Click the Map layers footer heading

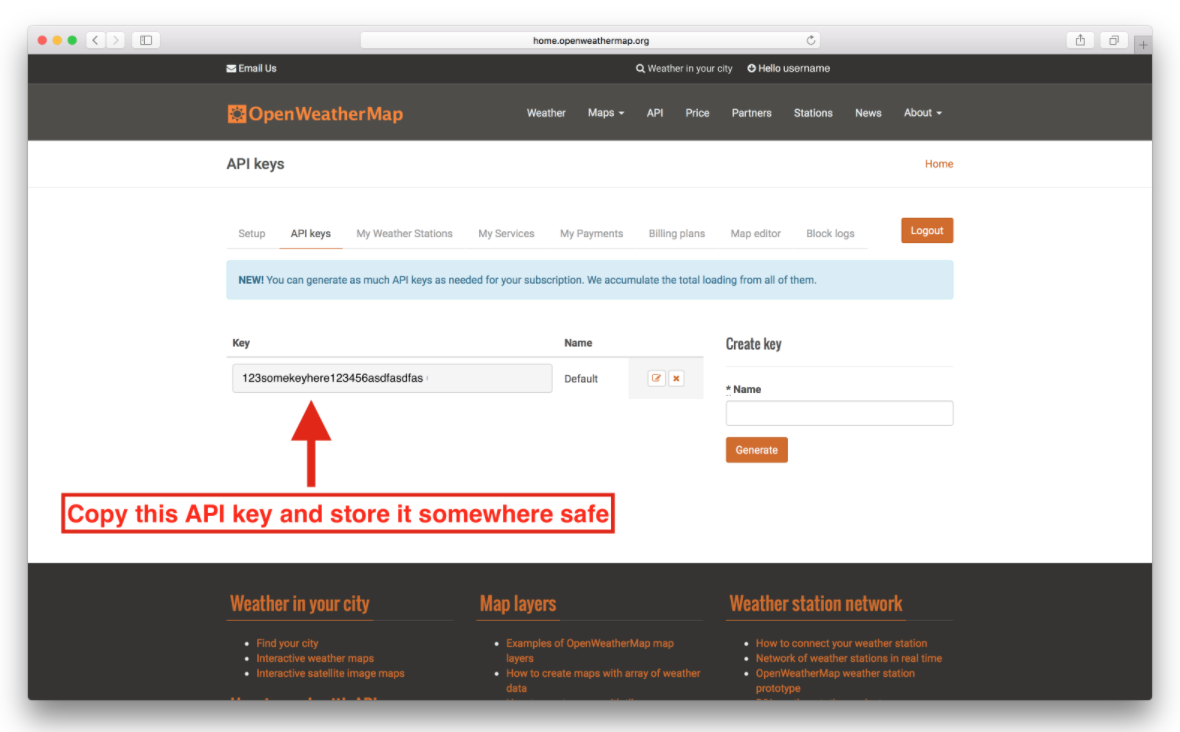[518, 604]
